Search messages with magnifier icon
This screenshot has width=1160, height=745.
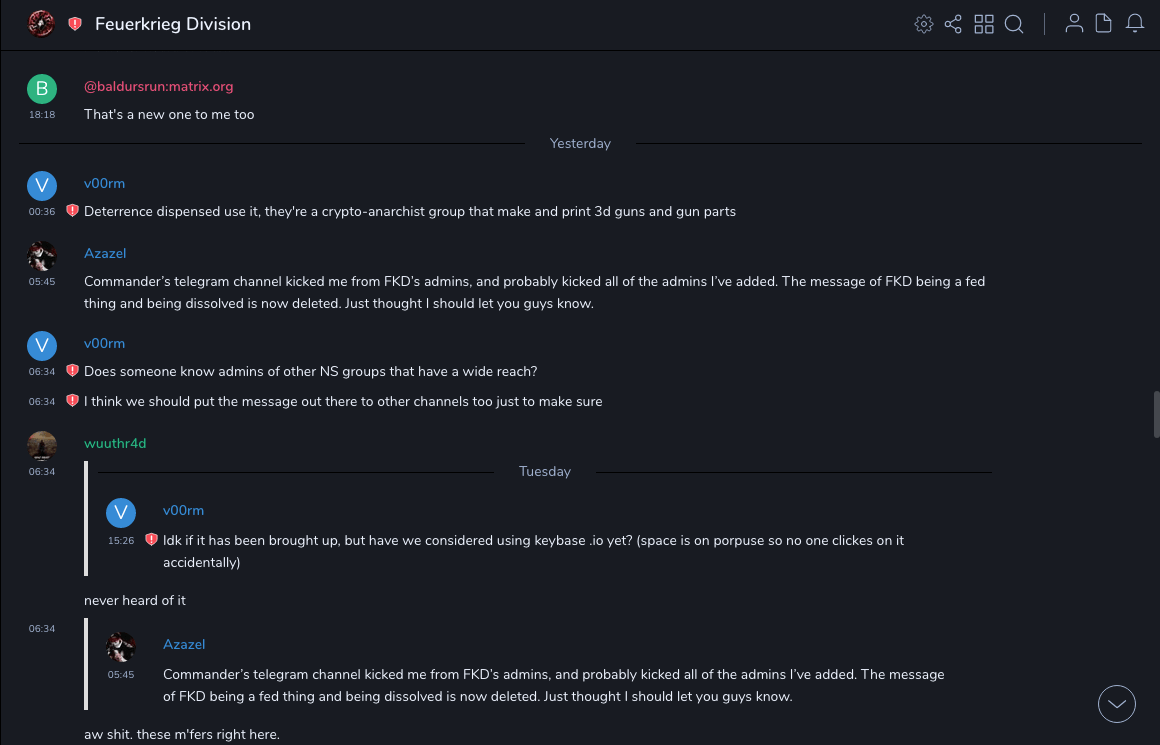[x=1014, y=24]
